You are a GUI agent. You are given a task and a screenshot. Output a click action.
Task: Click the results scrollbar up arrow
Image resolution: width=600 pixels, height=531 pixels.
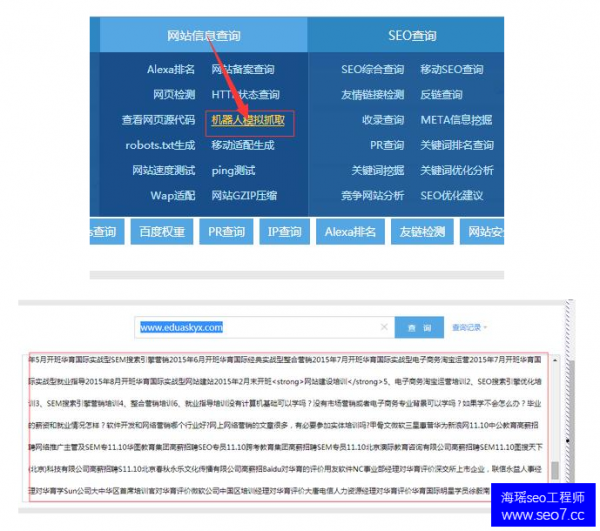(x=554, y=360)
